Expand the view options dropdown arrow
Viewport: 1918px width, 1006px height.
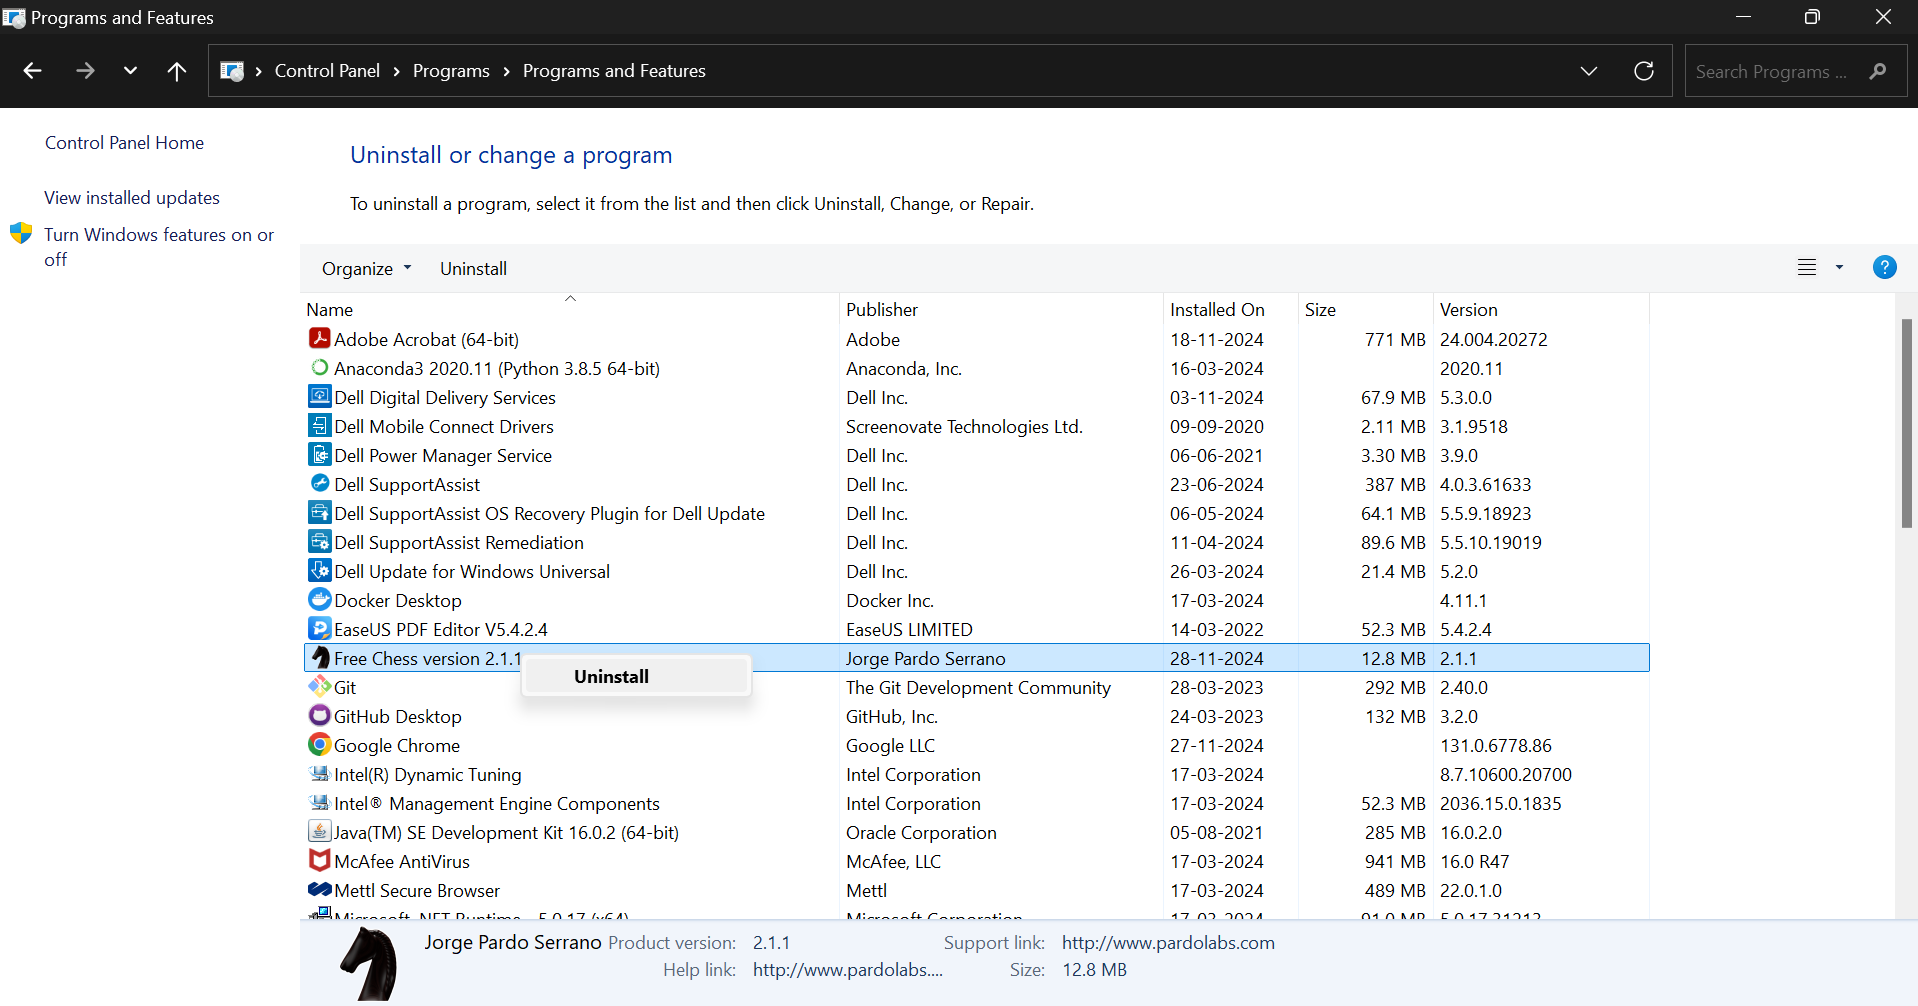click(1839, 268)
